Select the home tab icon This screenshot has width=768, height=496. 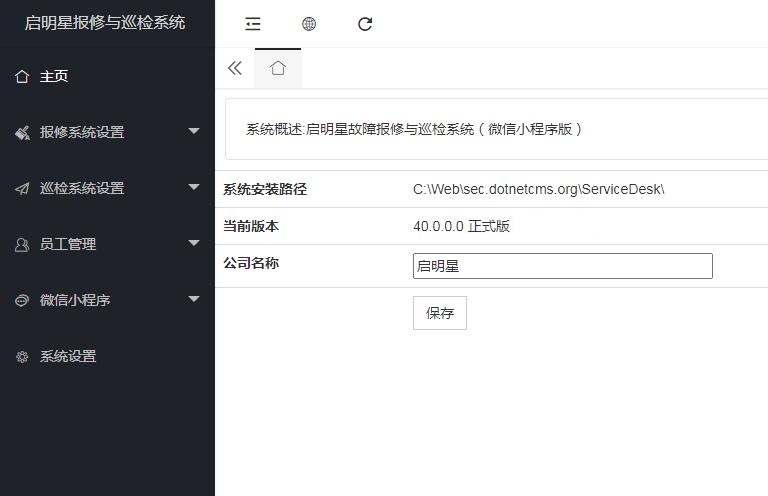(278, 68)
